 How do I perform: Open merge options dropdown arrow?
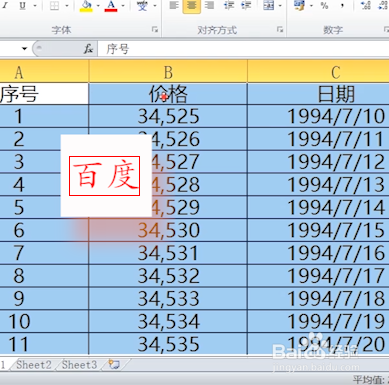(x=280, y=5)
